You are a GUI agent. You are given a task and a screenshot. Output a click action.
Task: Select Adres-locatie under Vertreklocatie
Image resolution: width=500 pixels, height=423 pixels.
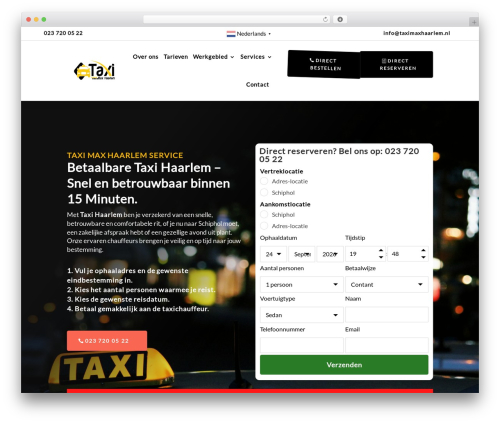pyautogui.click(x=264, y=181)
